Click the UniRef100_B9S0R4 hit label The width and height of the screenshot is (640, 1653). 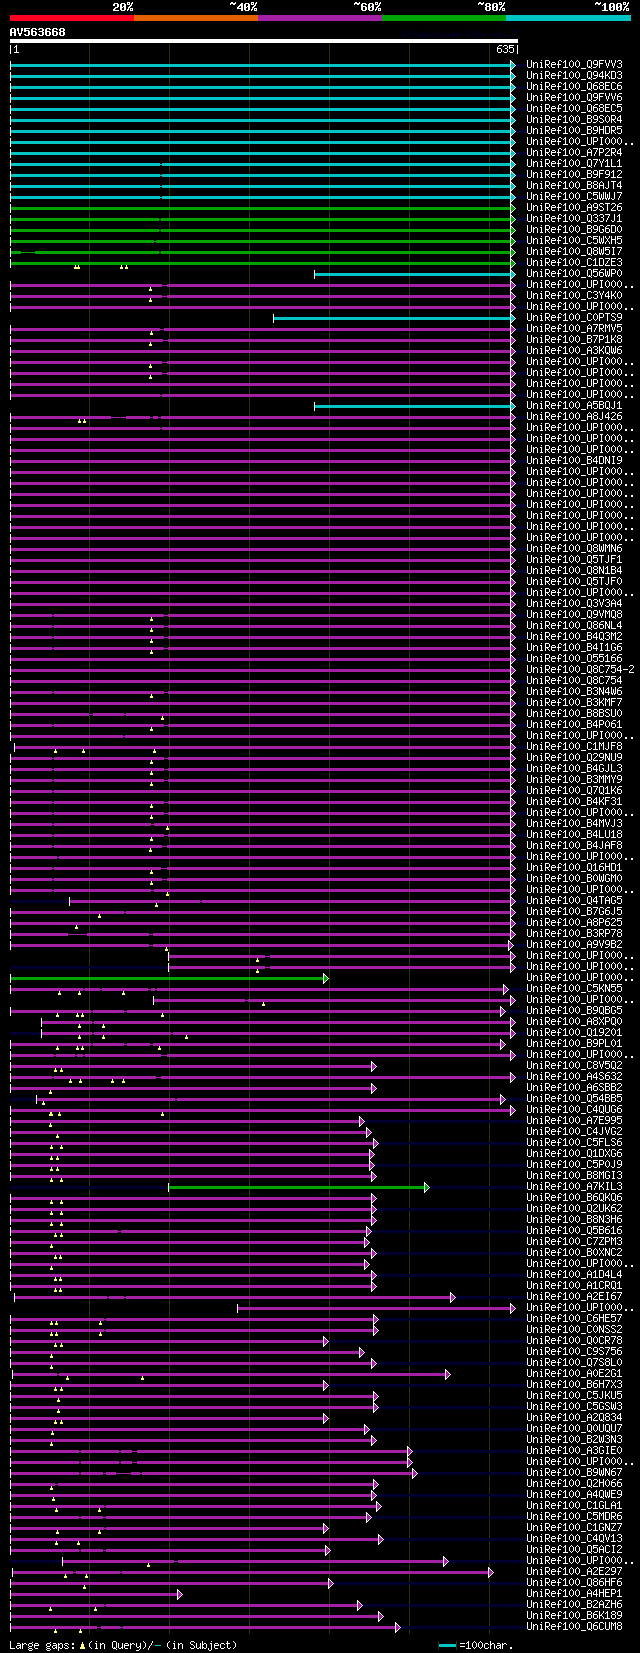[x=574, y=119]
